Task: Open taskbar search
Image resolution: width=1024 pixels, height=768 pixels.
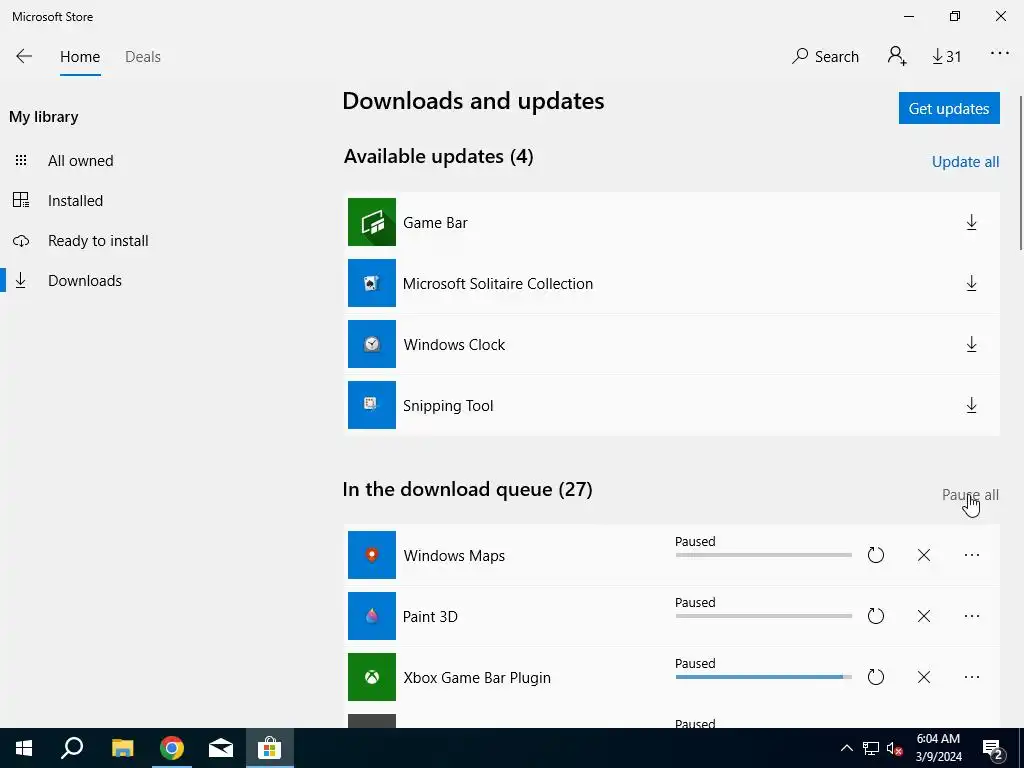Action: click(x=72, y=748)
